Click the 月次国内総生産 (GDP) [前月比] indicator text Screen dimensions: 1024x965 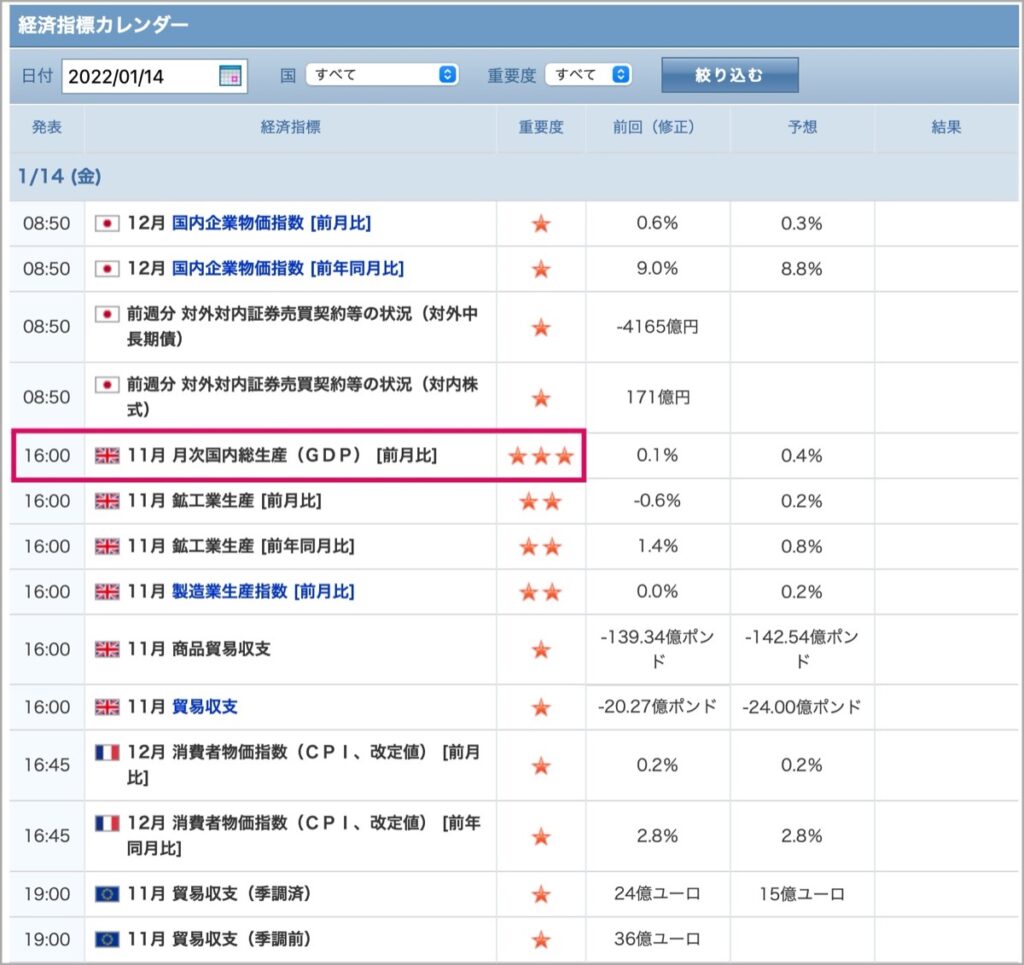point(282,455)
